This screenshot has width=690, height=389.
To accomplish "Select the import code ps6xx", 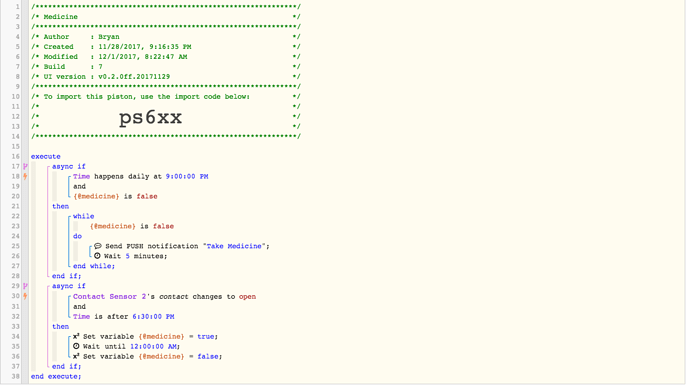I will coord(150,117).
